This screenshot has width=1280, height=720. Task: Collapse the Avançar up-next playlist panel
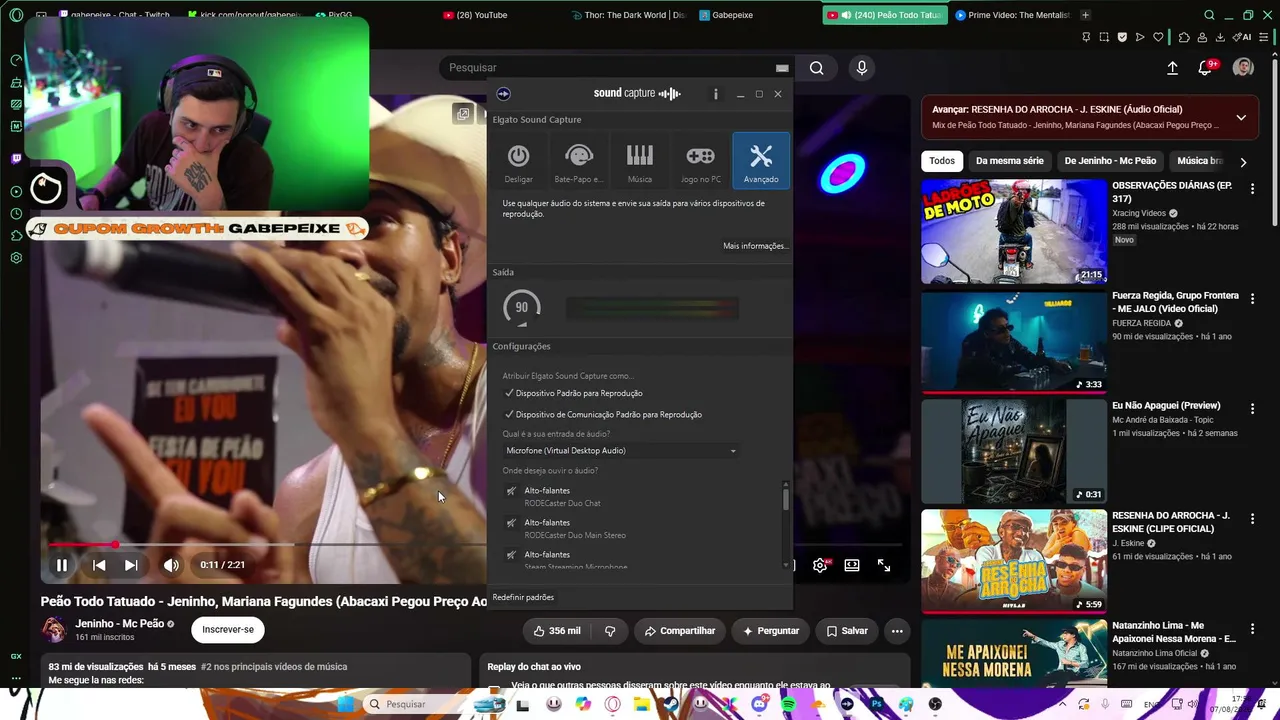(x=1241, y=117)
